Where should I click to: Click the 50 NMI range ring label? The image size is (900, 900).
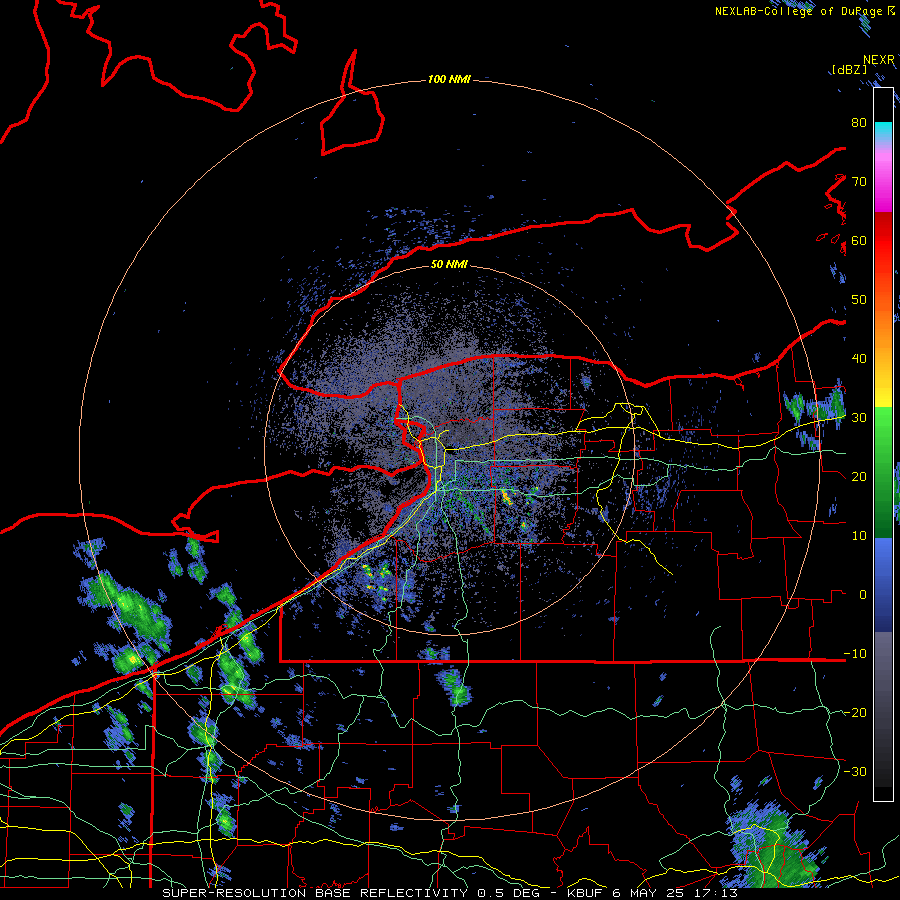[x=449, y=264]
